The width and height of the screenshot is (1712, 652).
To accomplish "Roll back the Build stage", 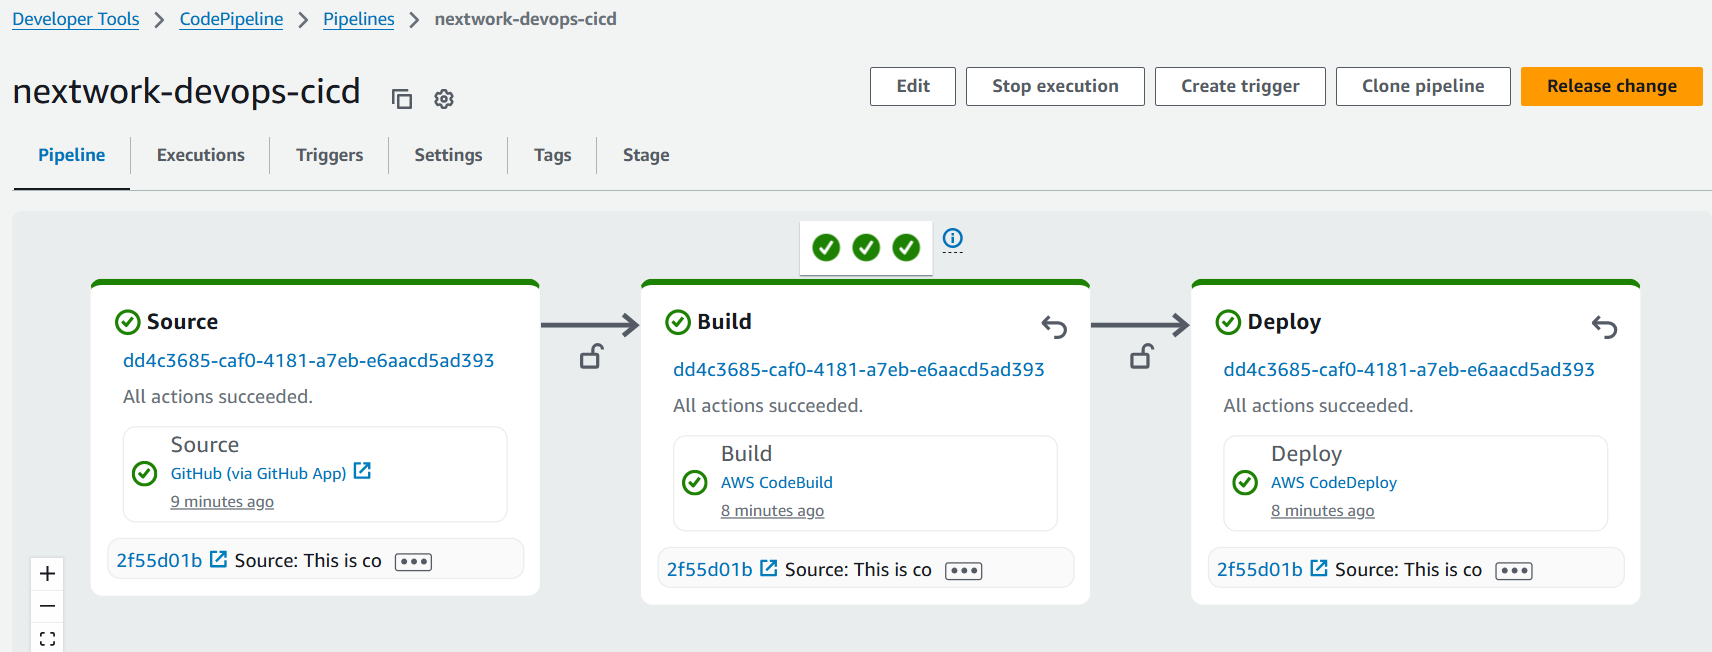I will point(1054,327).
